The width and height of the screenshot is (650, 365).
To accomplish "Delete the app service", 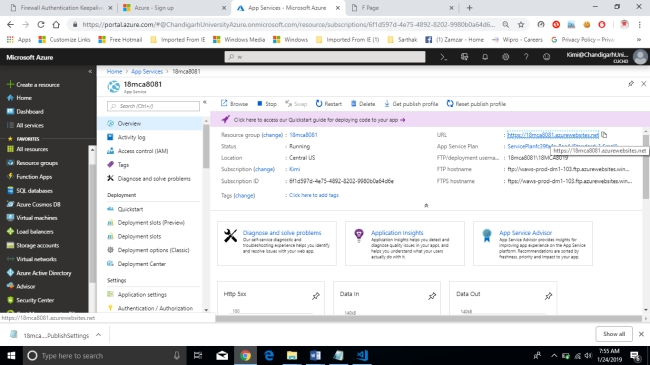I will pyautogui.click(x=363, y=104).
